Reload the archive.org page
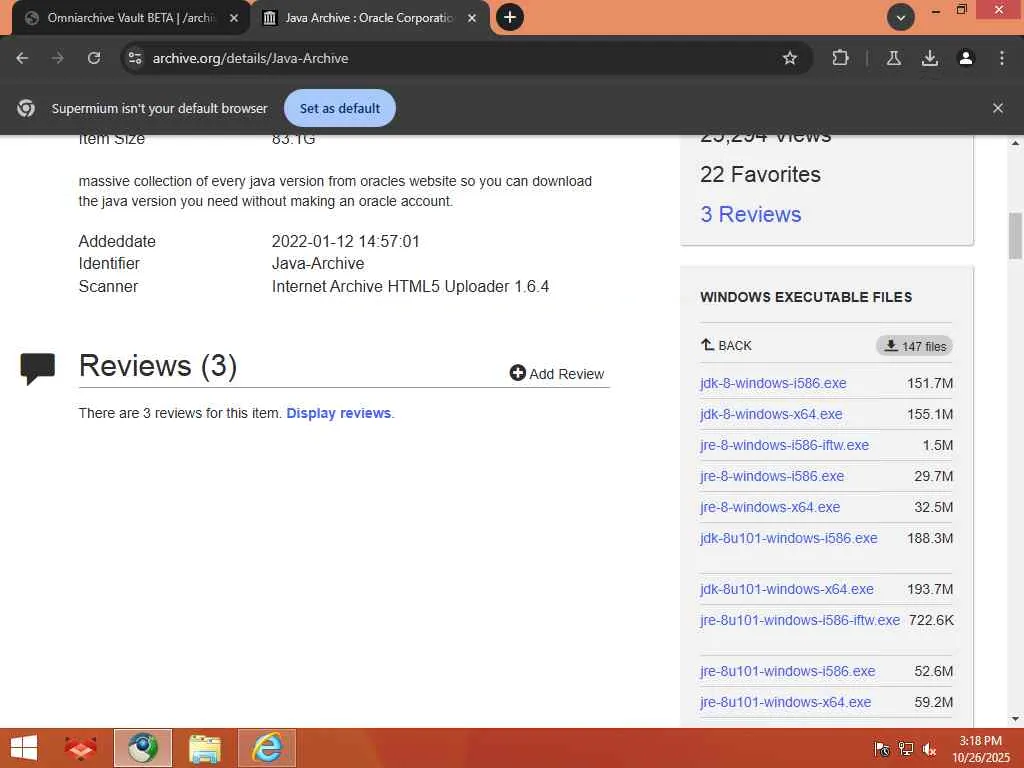This screenshot has width=1024, height=768. coord(94,58)
